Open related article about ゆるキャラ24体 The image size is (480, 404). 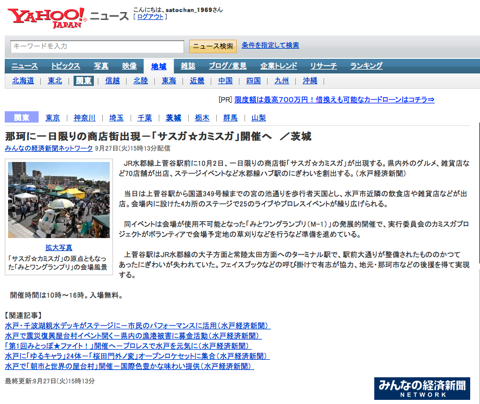coord(137,356)
